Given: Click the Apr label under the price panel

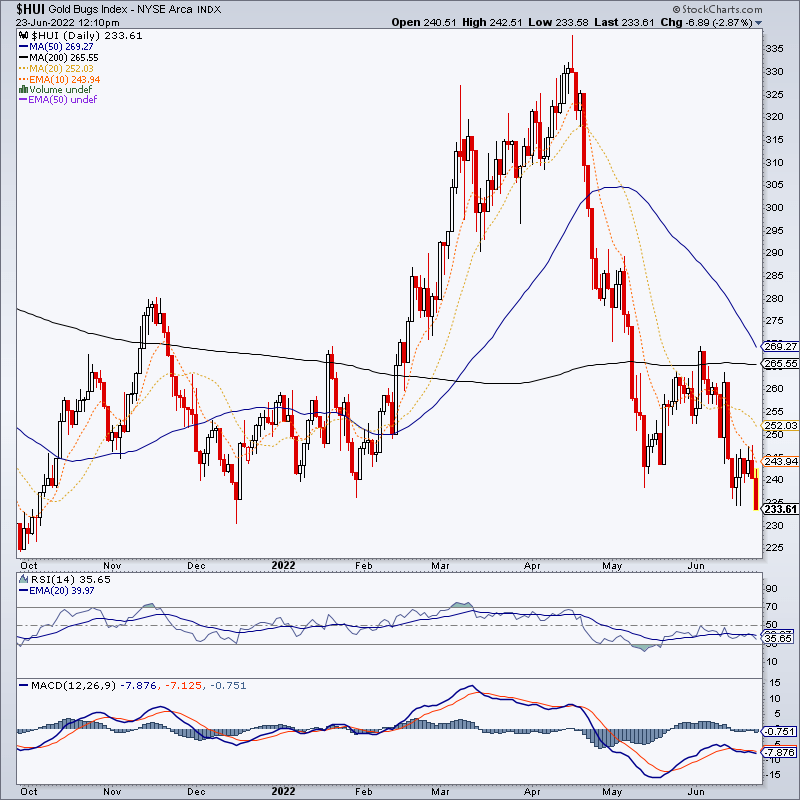Looking at the screenshot, I should pos(532,566).
